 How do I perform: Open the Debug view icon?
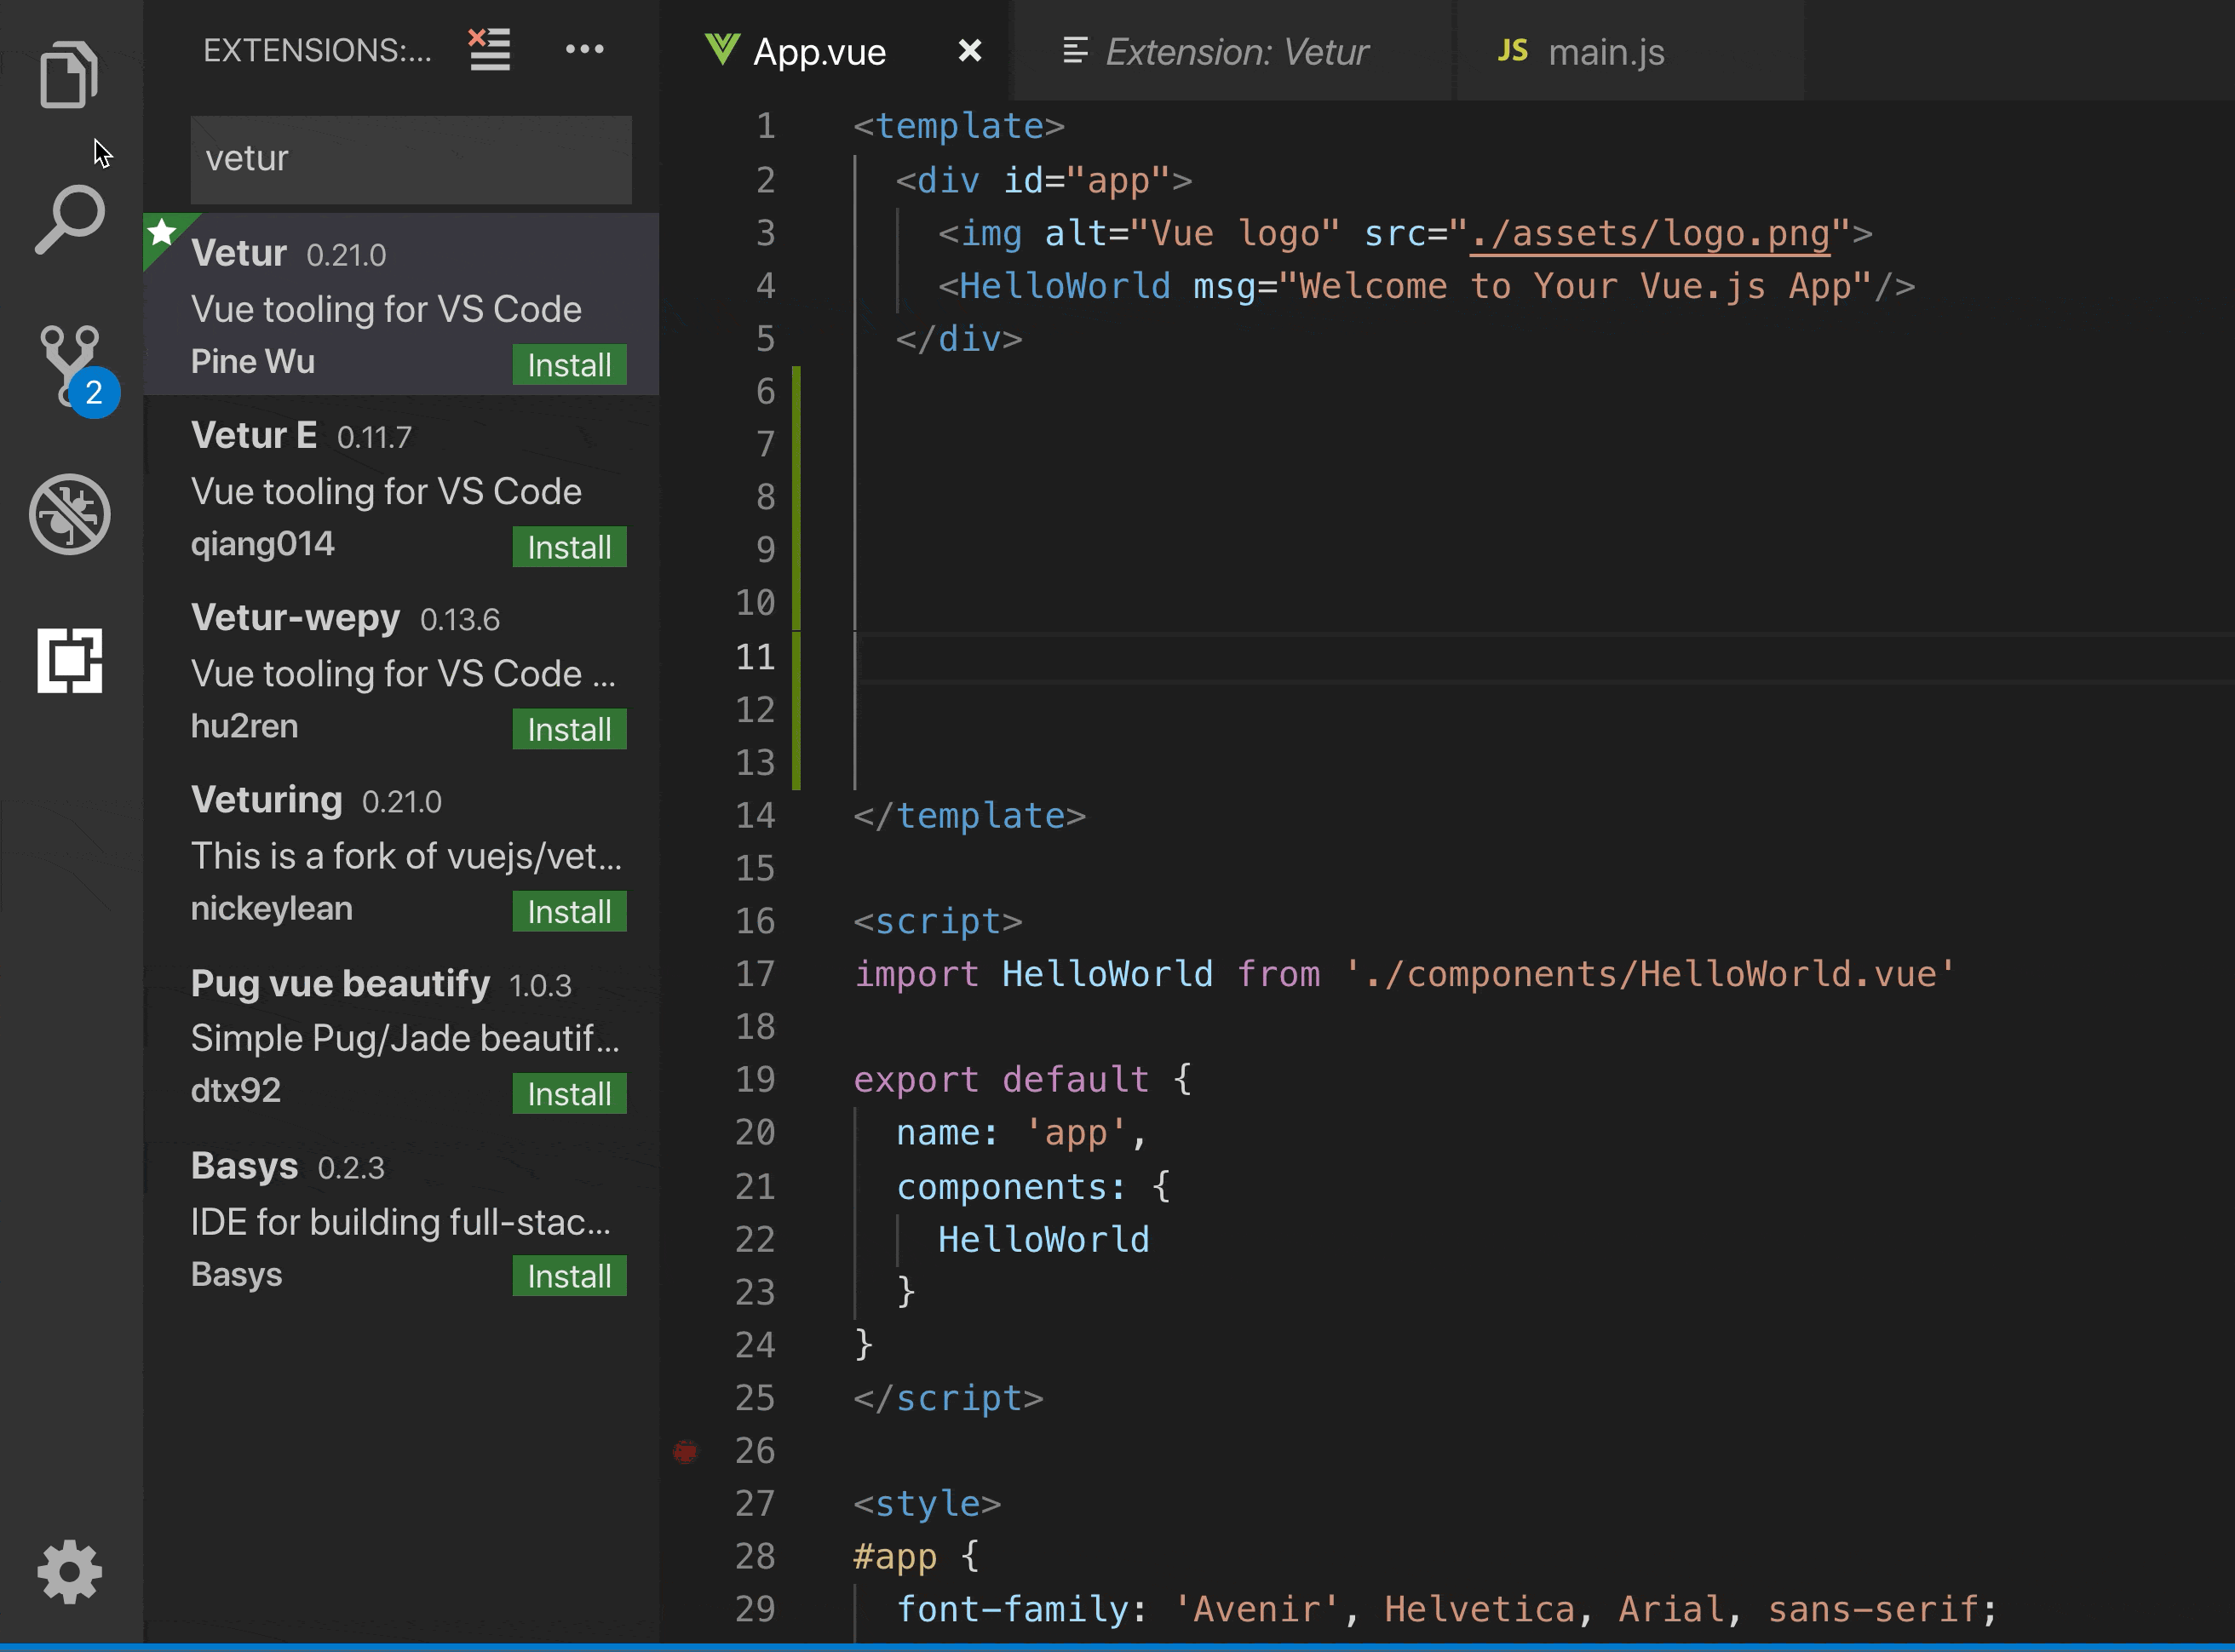[69, 514]
